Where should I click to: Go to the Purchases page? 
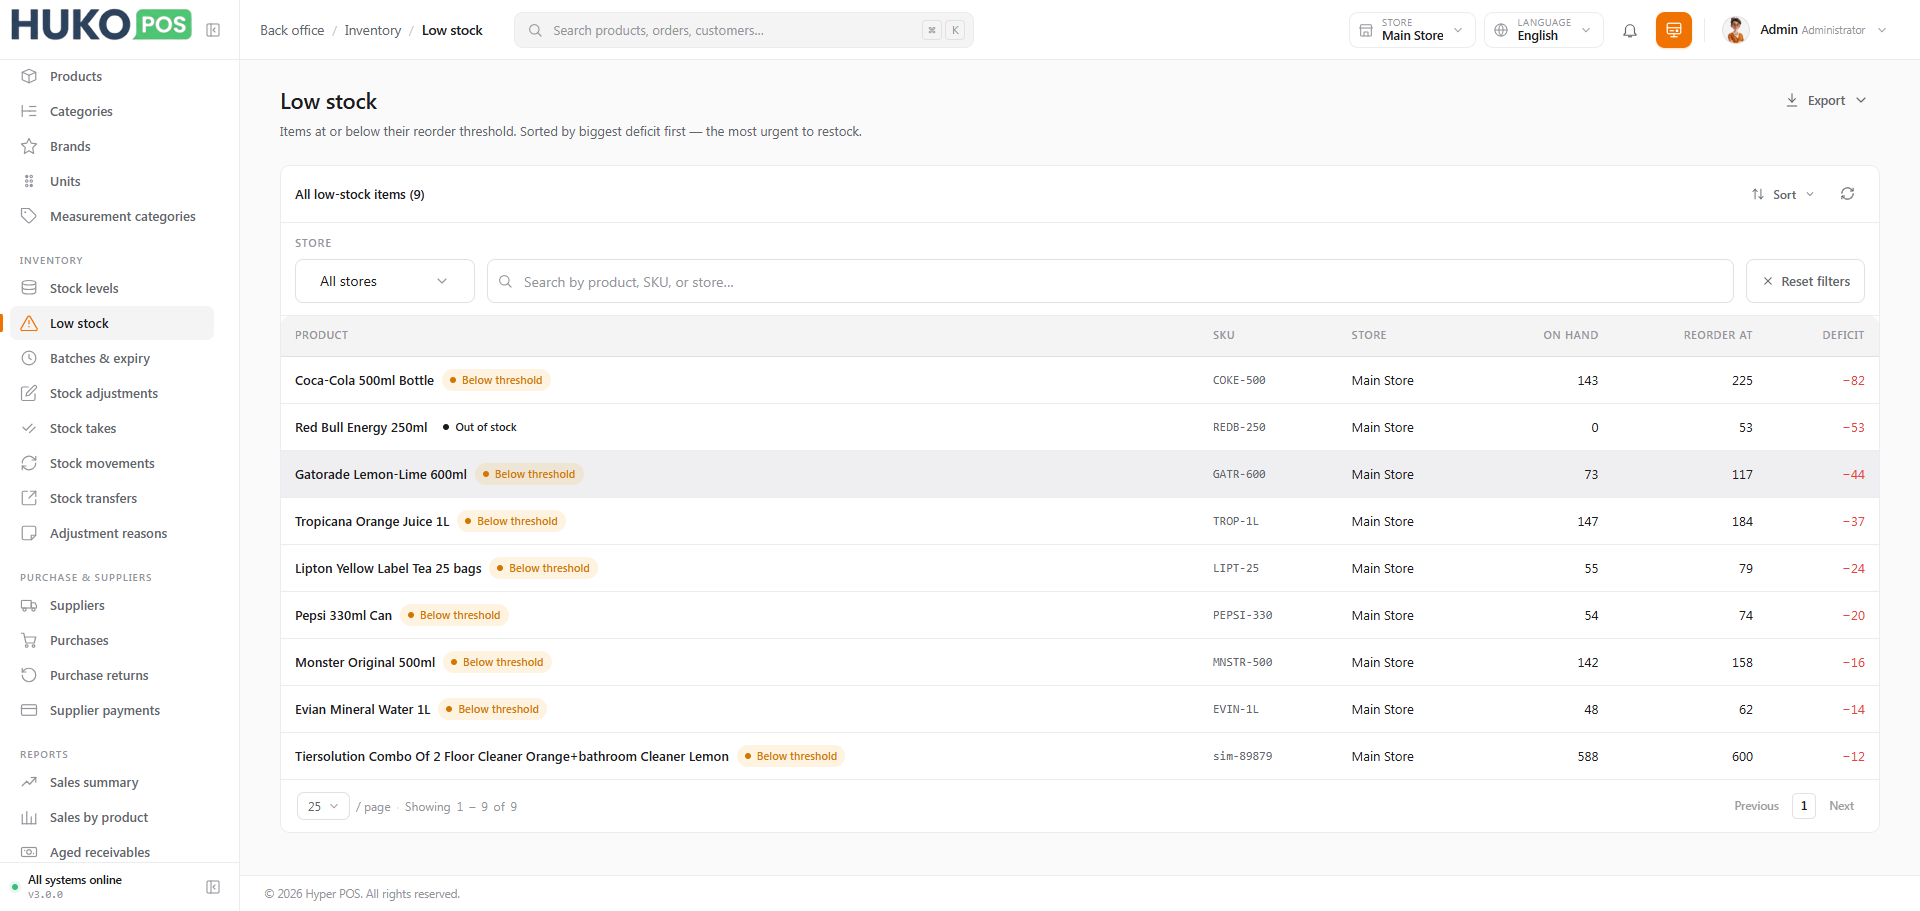[79, 640]
